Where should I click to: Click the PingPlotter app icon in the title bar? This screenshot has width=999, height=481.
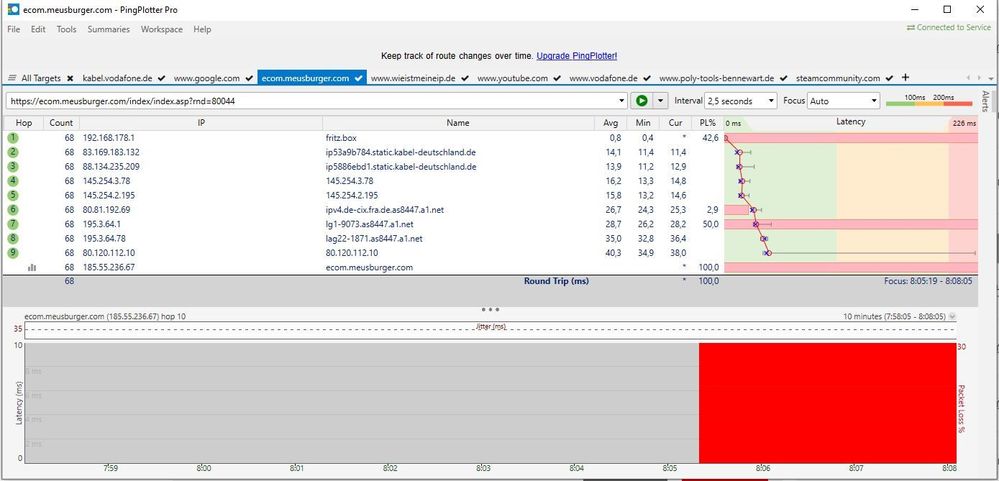(13, 10)
